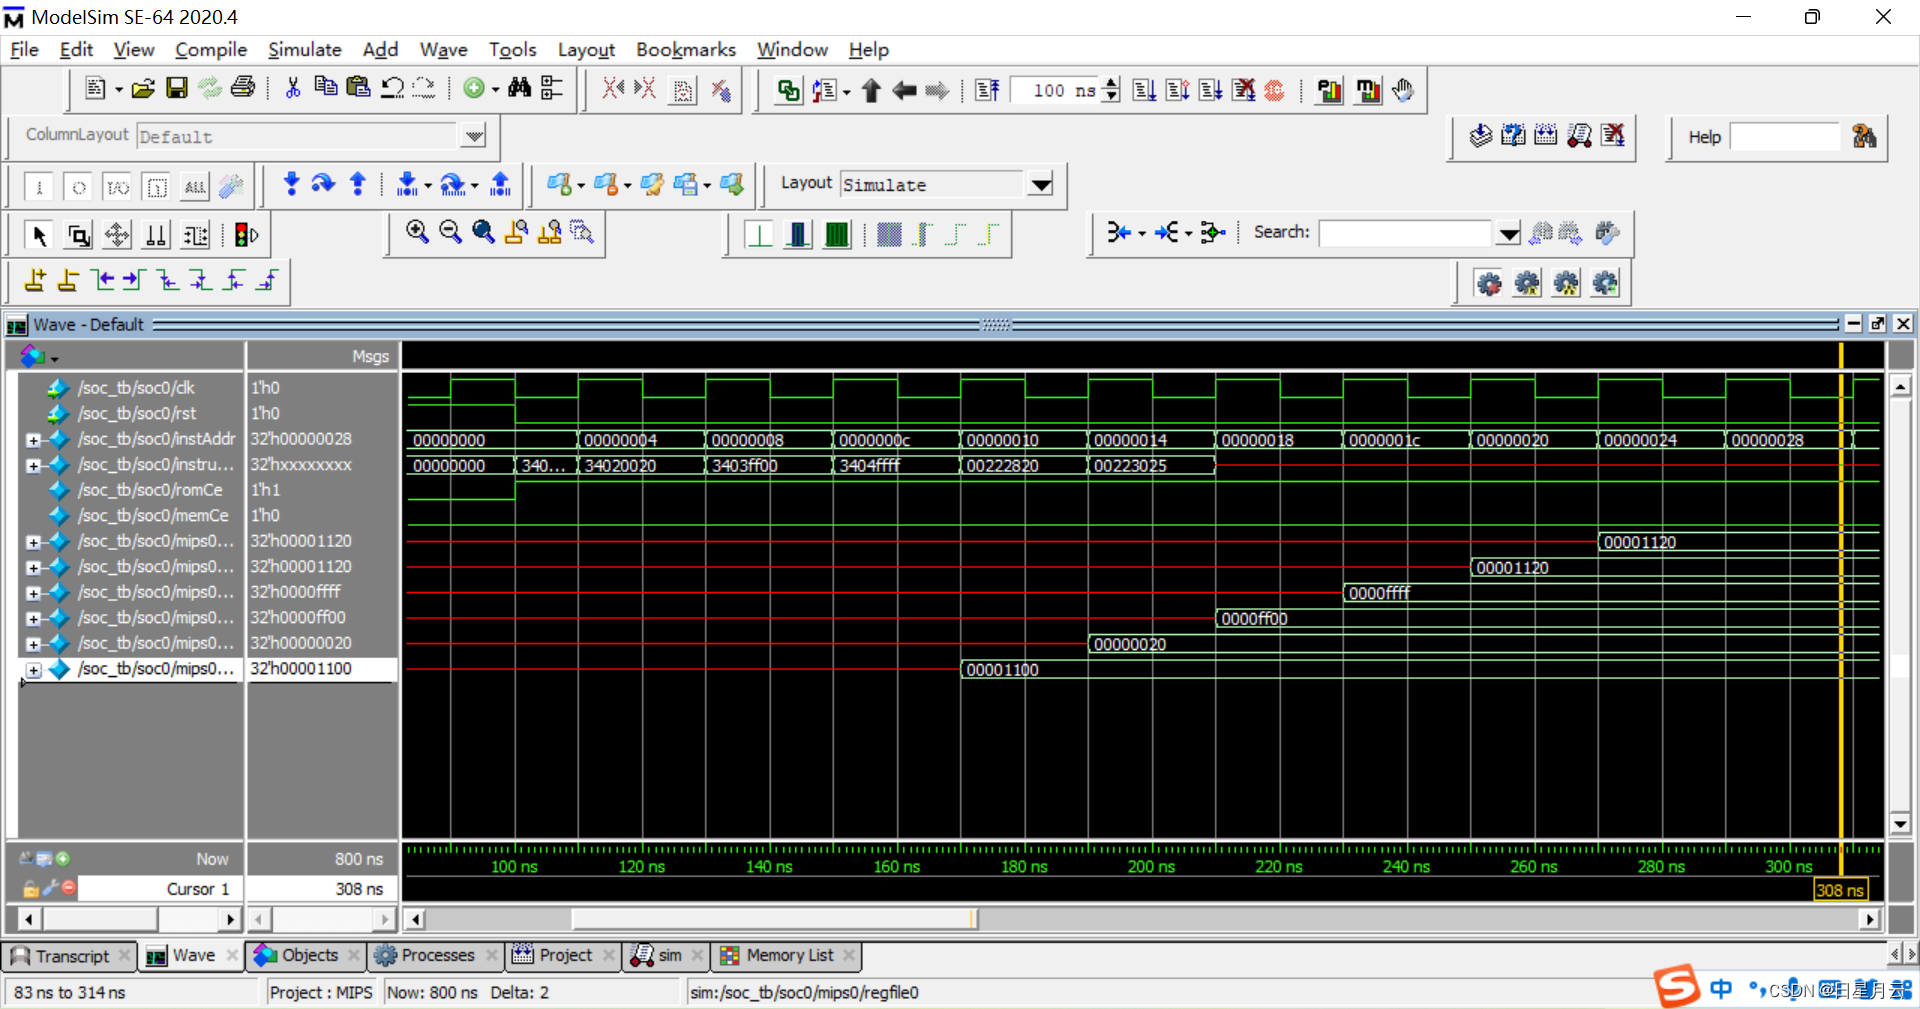Click the Search input field

(1405, 233)
